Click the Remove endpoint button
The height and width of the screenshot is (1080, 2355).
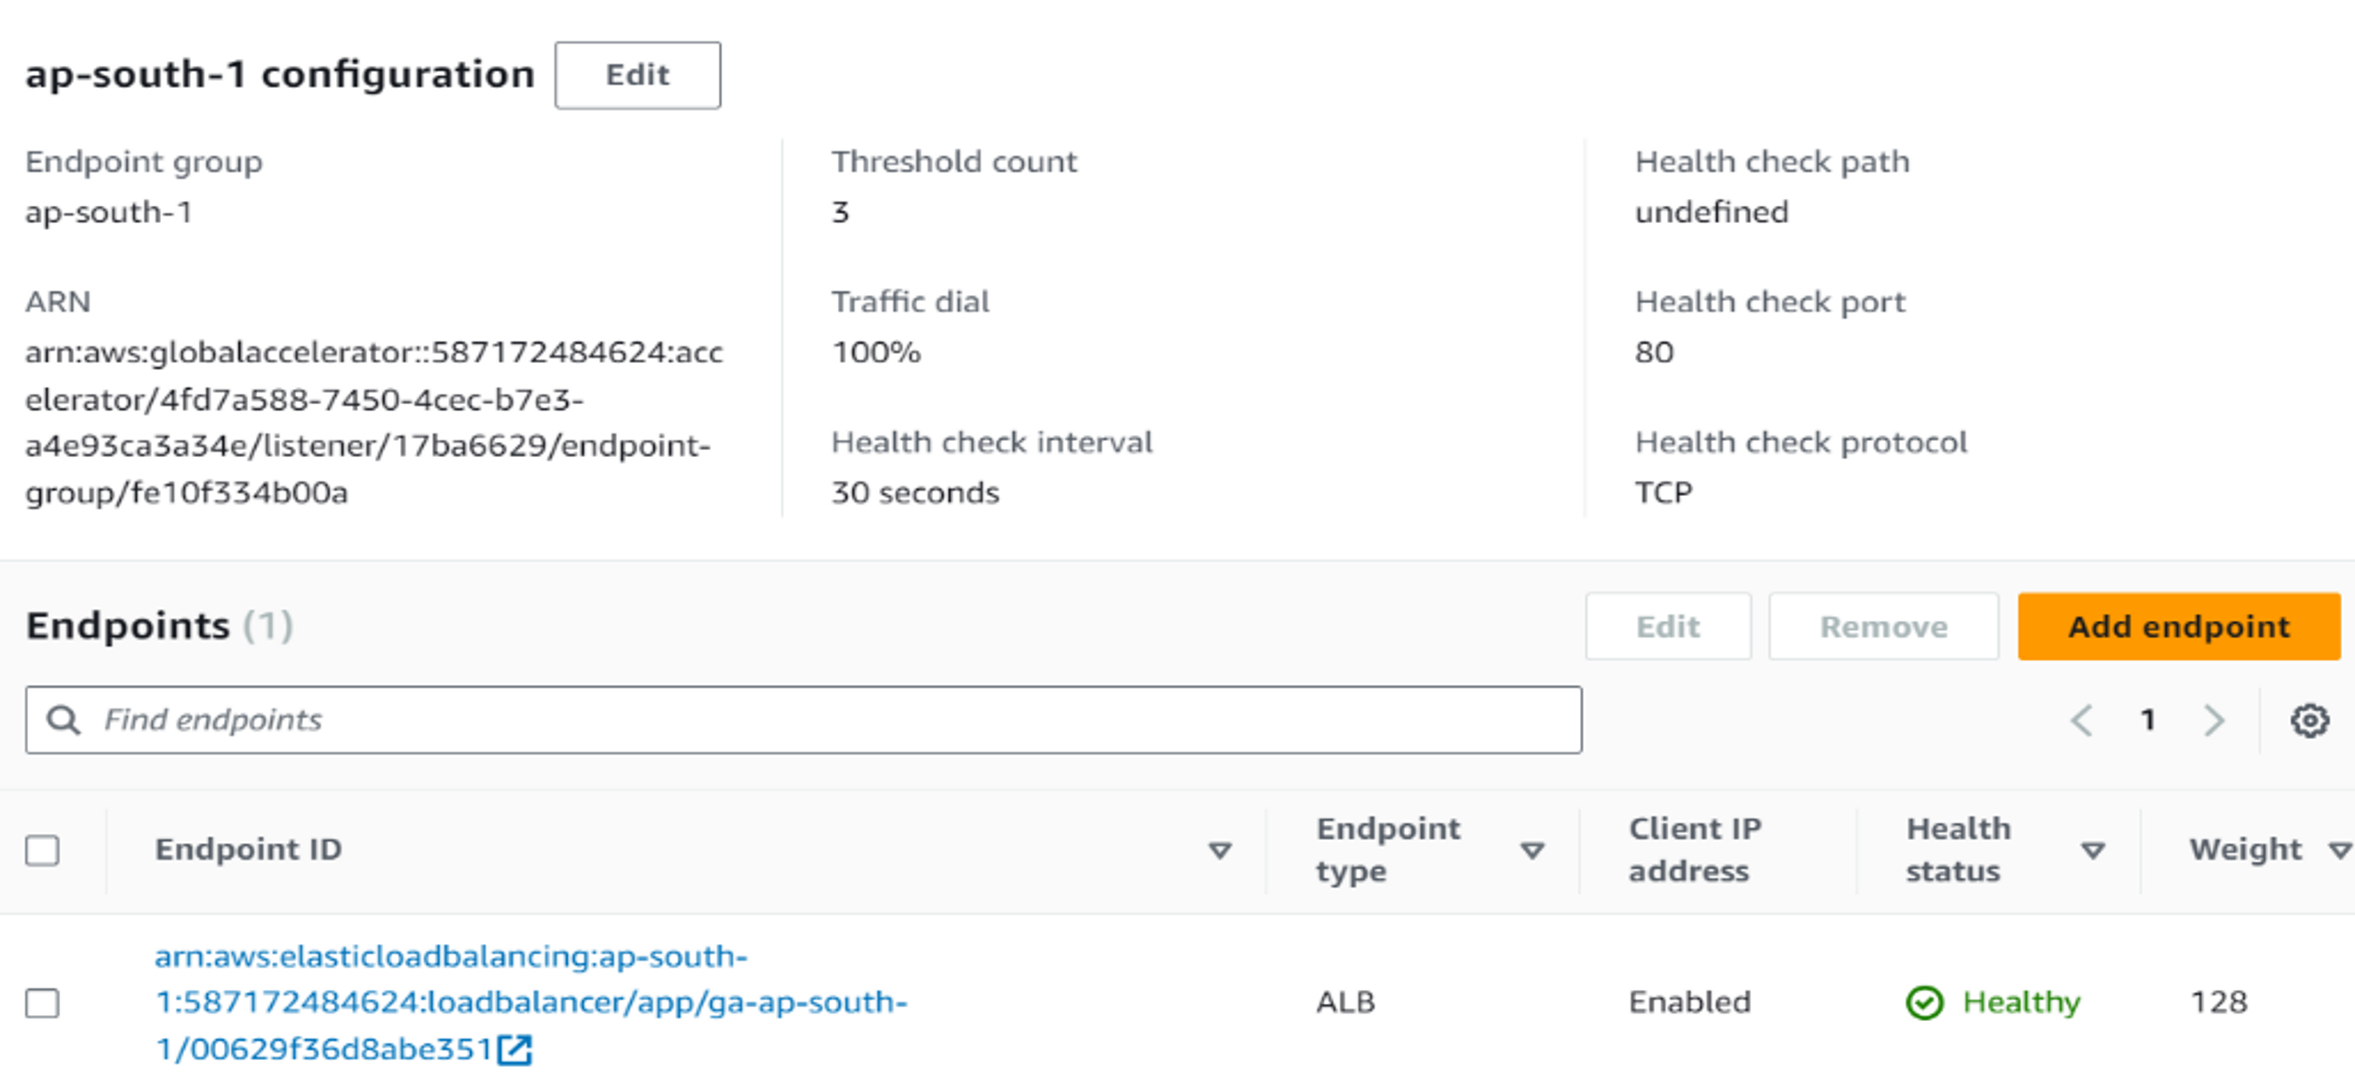pos(1883,626)
